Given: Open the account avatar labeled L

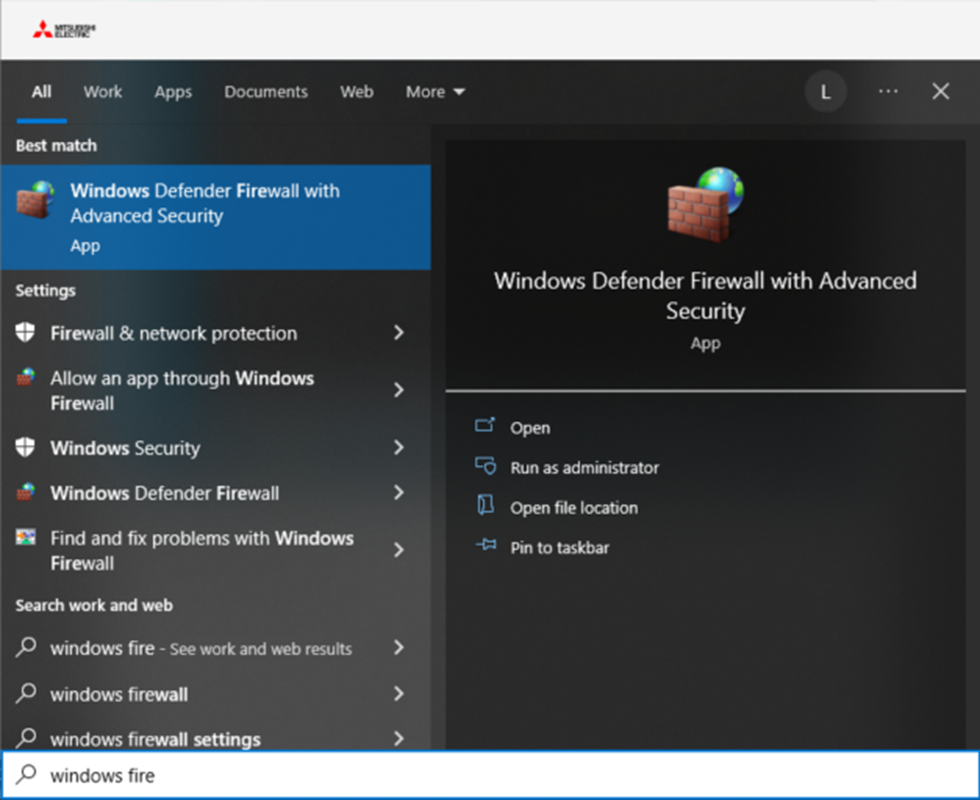Looking at the screenshot, I should point(825,92).
